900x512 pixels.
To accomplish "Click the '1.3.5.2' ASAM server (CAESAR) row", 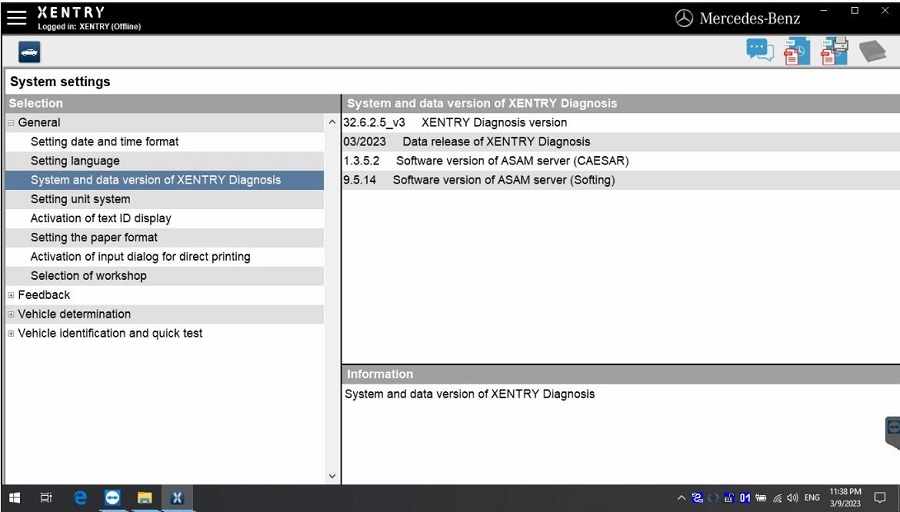I will point(621,161).
